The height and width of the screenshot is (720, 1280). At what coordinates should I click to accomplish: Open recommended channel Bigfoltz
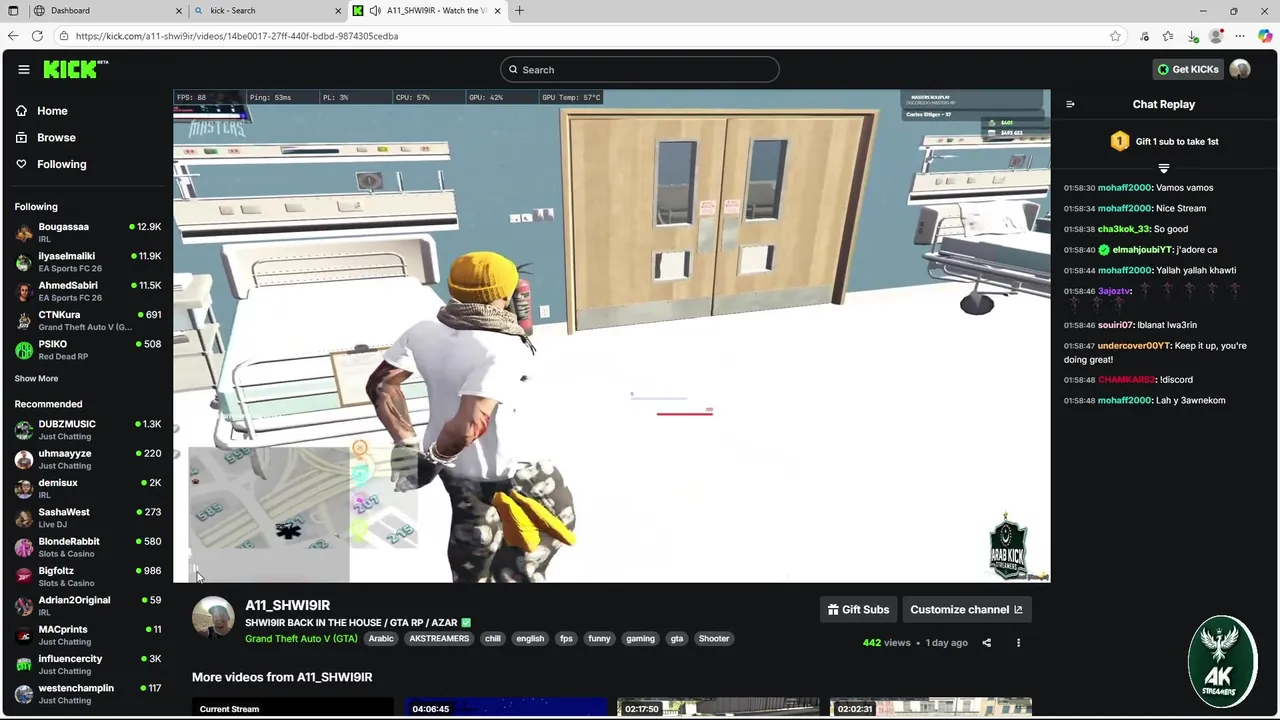(x=87, y=577)
